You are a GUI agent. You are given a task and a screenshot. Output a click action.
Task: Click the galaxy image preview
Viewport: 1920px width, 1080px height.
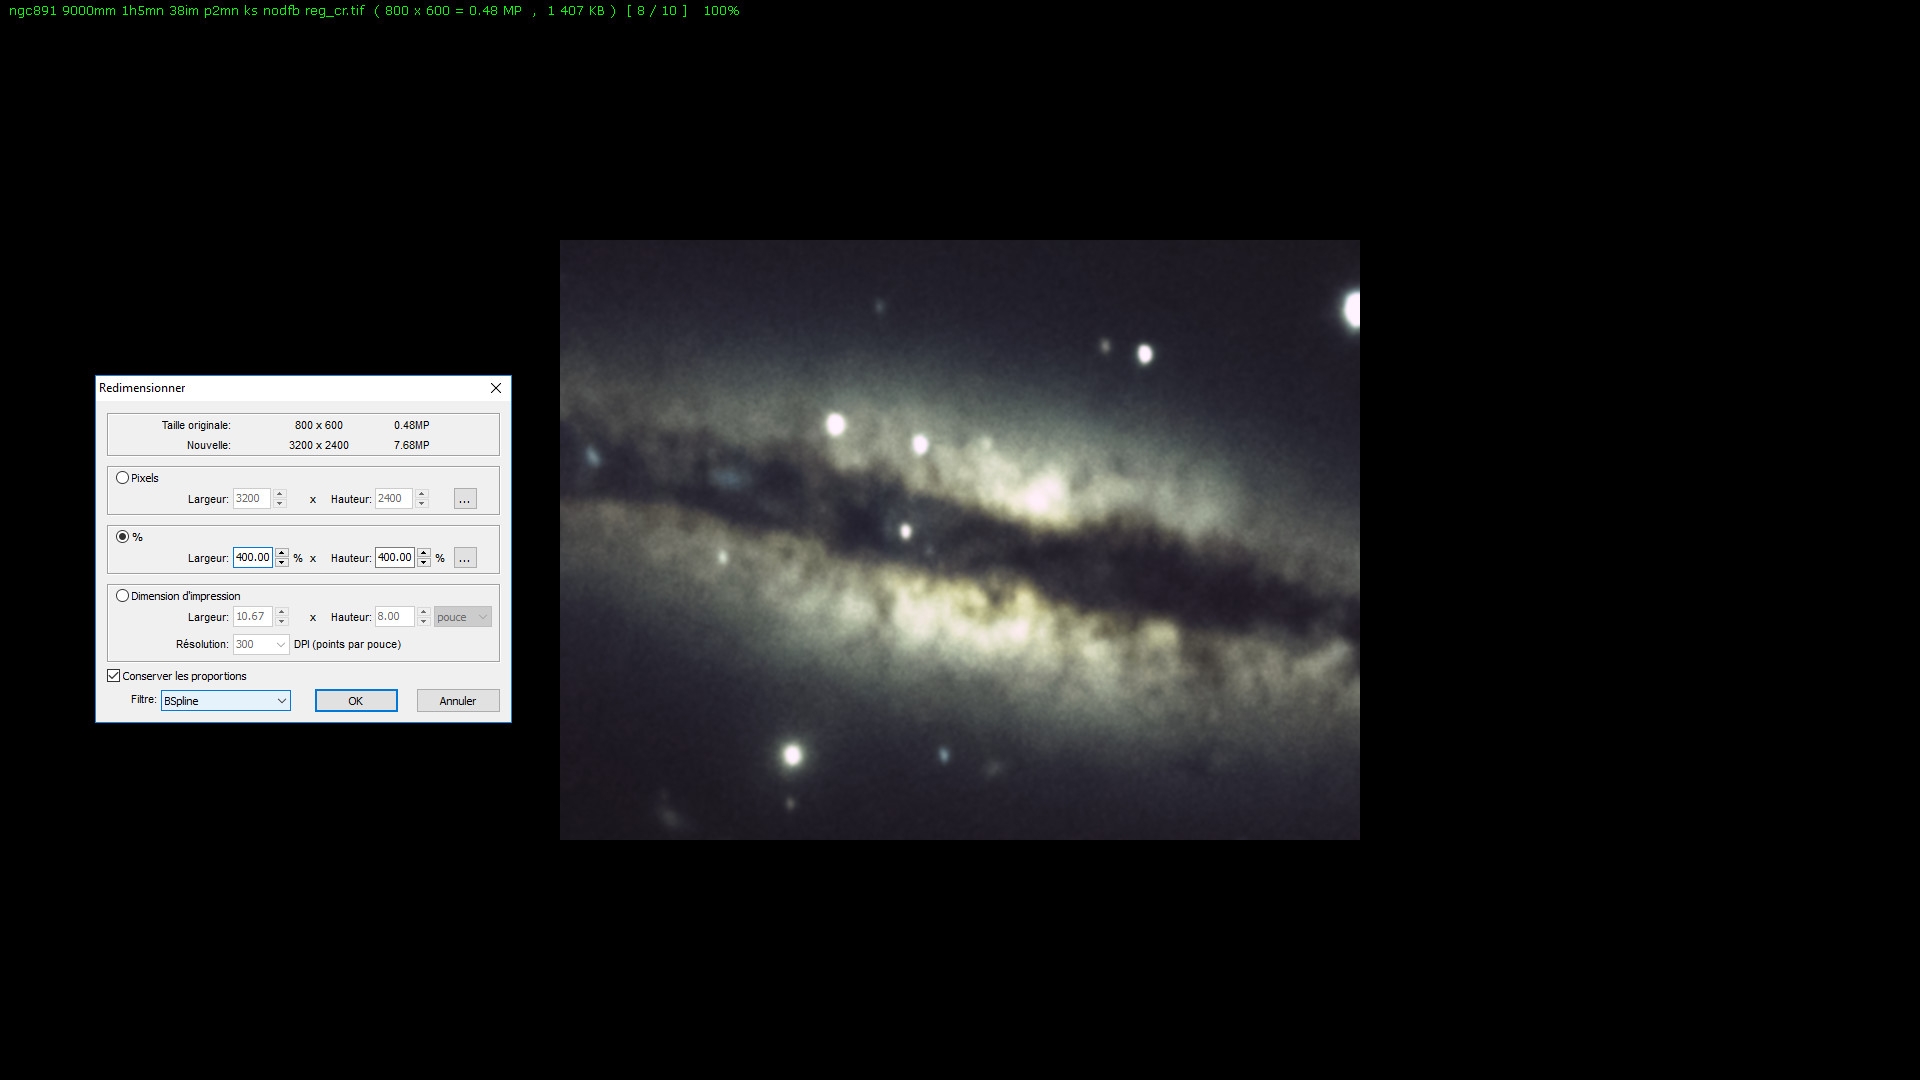(x=959, y=540)
